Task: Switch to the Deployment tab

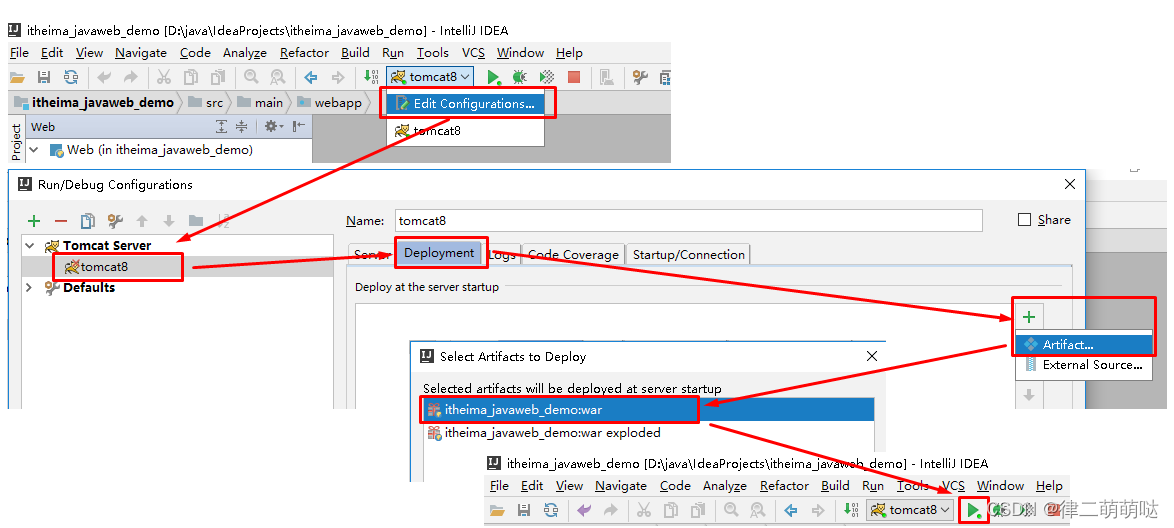Action: pos(439,253)
